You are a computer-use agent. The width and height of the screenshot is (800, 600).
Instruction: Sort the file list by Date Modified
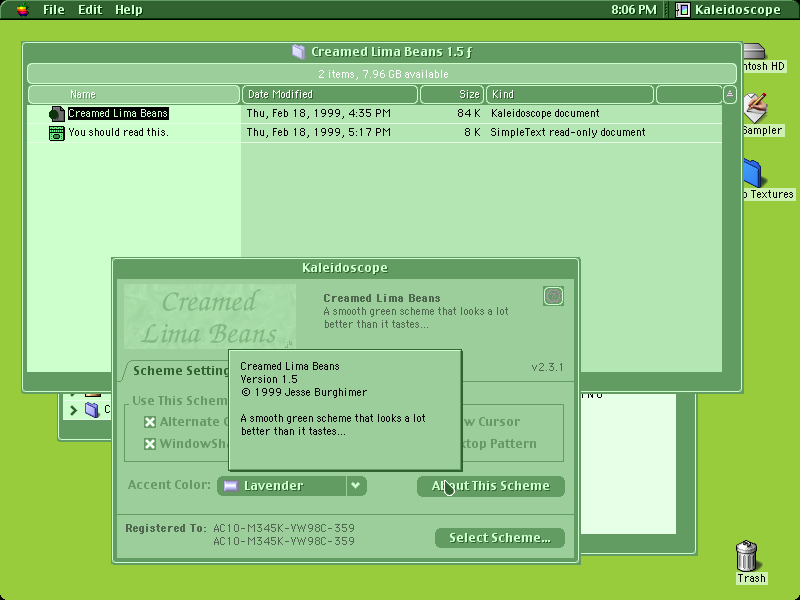pyautogui.click(x=330, y=94)
